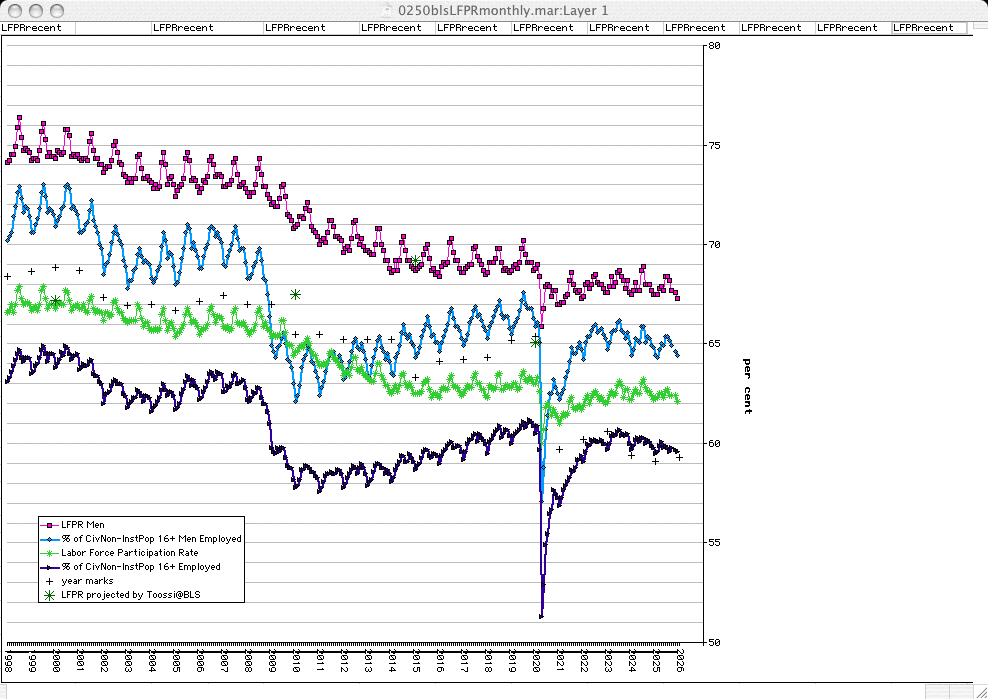This screenshot has height=699, width=988.
Task: Click the 'year marks' legend label
Action: pyautogui.click(x=87, y=580)
